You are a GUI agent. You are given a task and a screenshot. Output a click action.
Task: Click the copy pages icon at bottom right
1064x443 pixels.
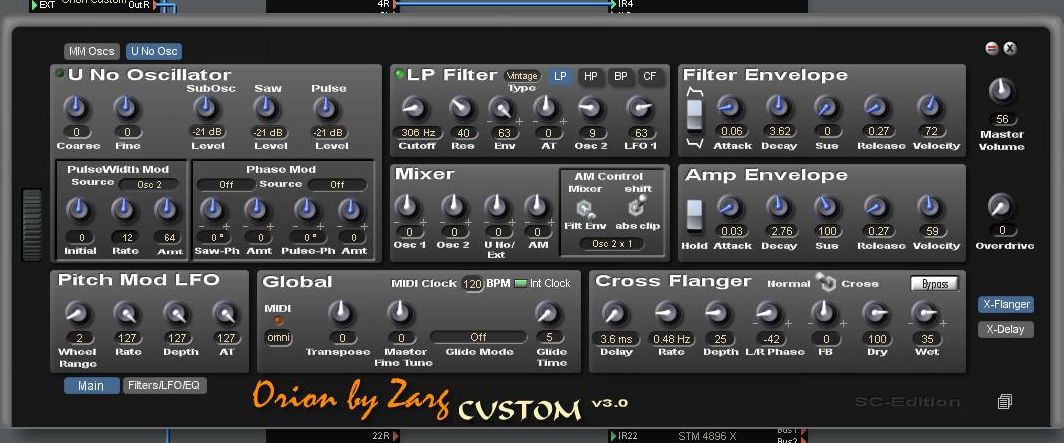[x=1005, y=402]
